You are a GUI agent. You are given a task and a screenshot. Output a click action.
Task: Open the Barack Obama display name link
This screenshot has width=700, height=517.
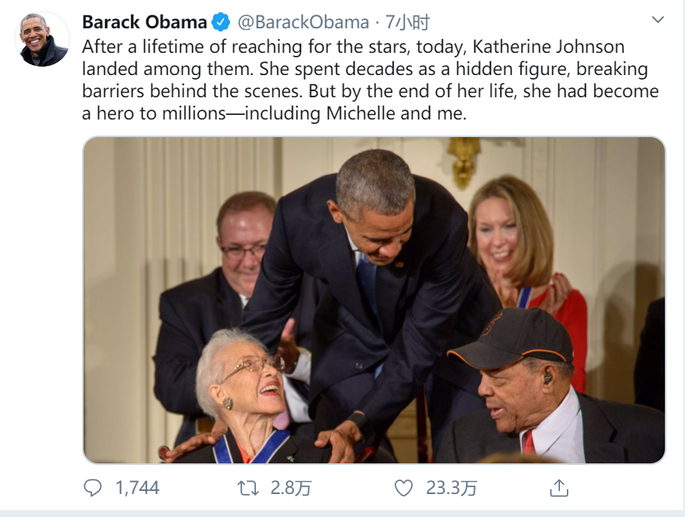click(x=144, y=22)
